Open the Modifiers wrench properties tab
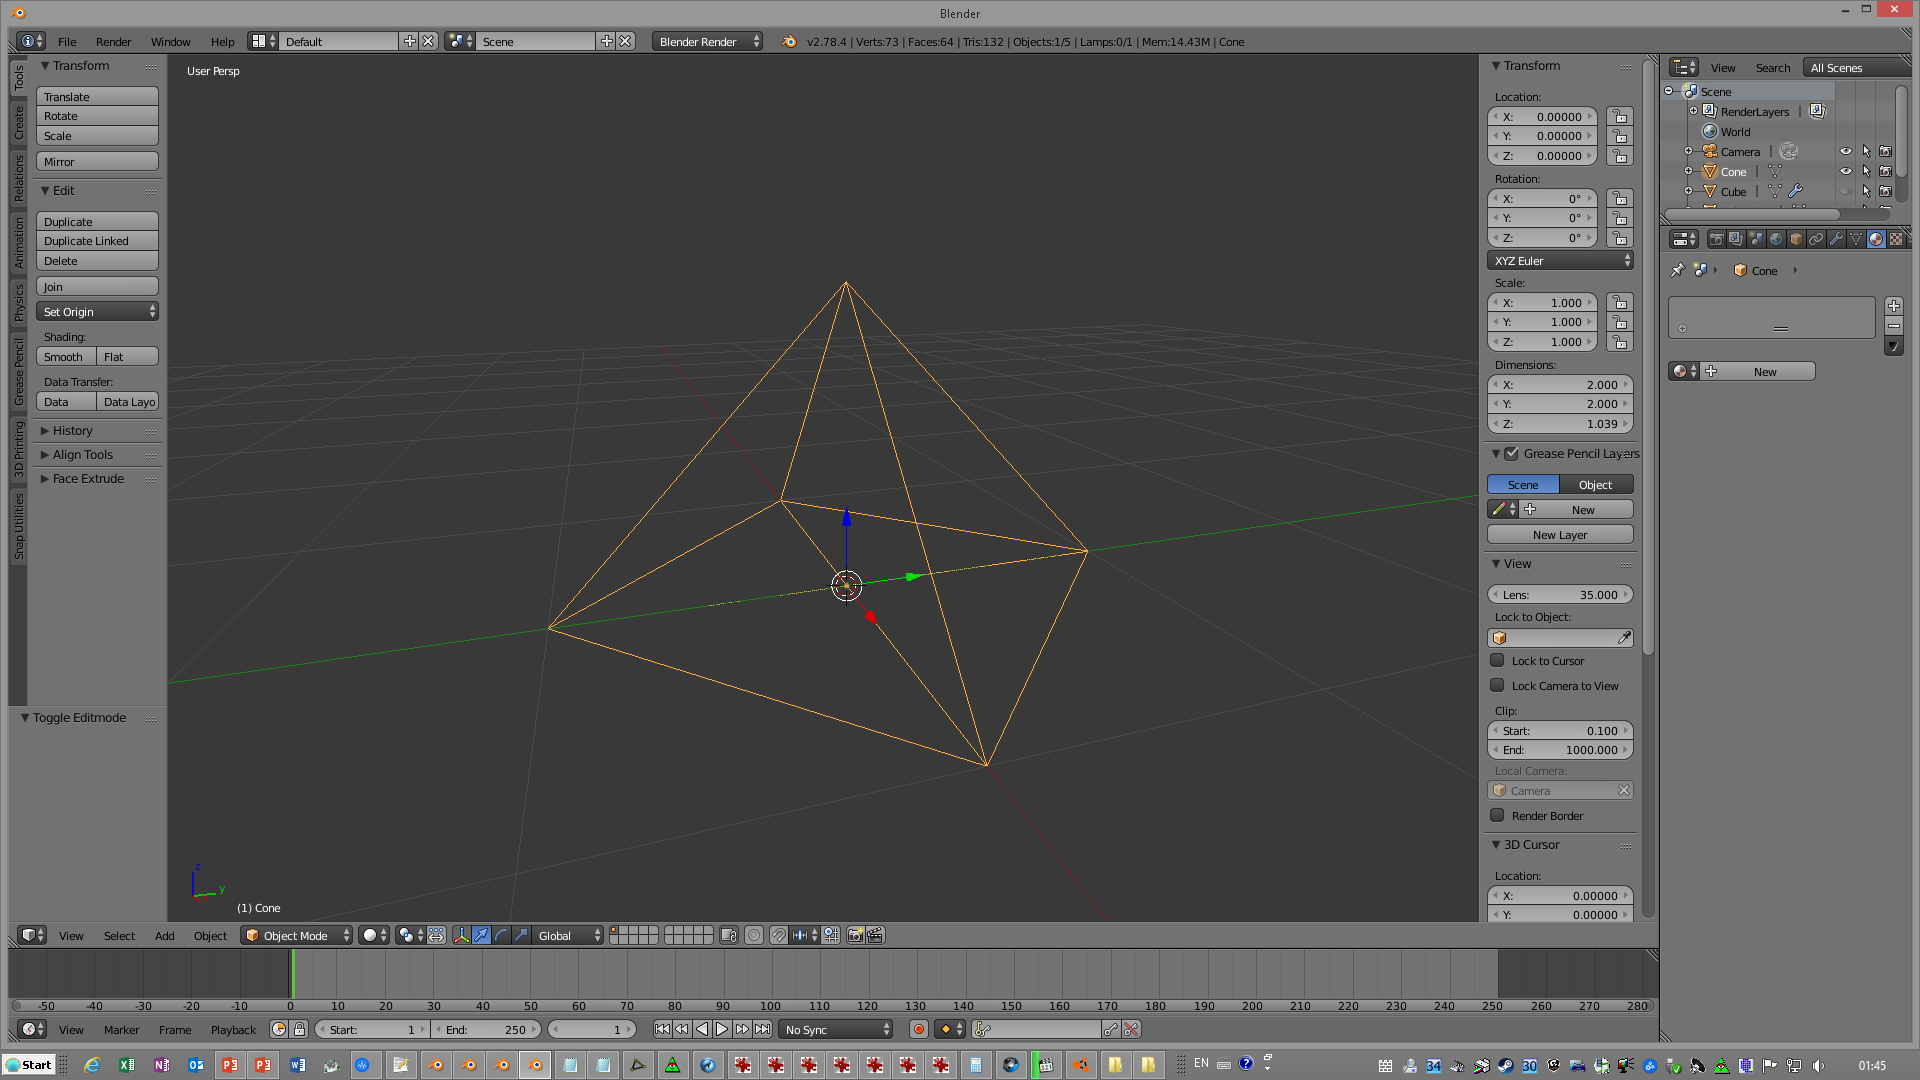 coord(1836,239)
